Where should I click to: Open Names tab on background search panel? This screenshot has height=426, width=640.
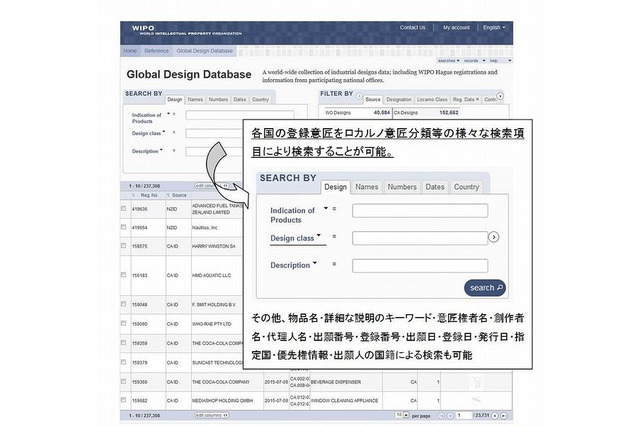coord(195,99)
